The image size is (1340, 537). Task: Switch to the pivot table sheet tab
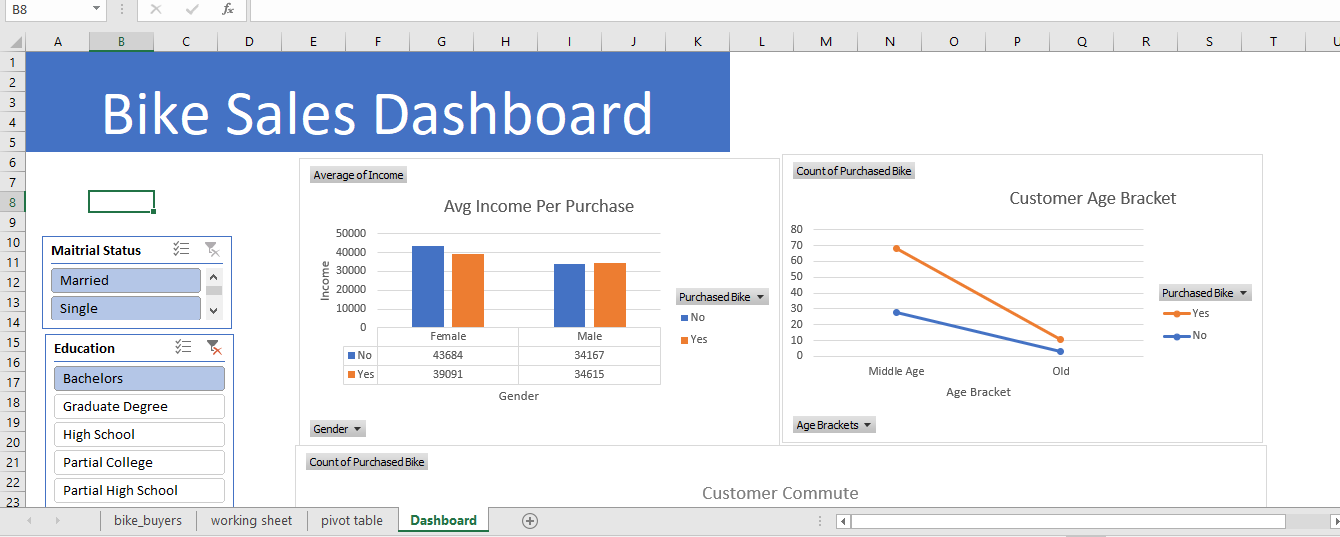[351, 520]
